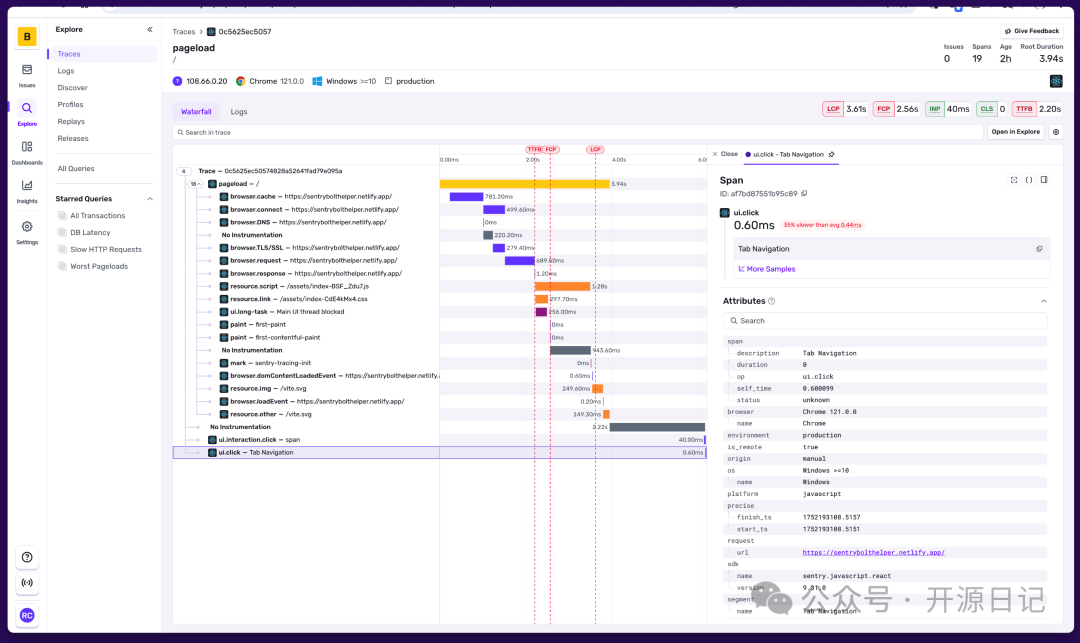The width and height of the screenshot is (1080, 643).
Task: Open trace view settings gear icon
Action: (x=1055, y=132)
